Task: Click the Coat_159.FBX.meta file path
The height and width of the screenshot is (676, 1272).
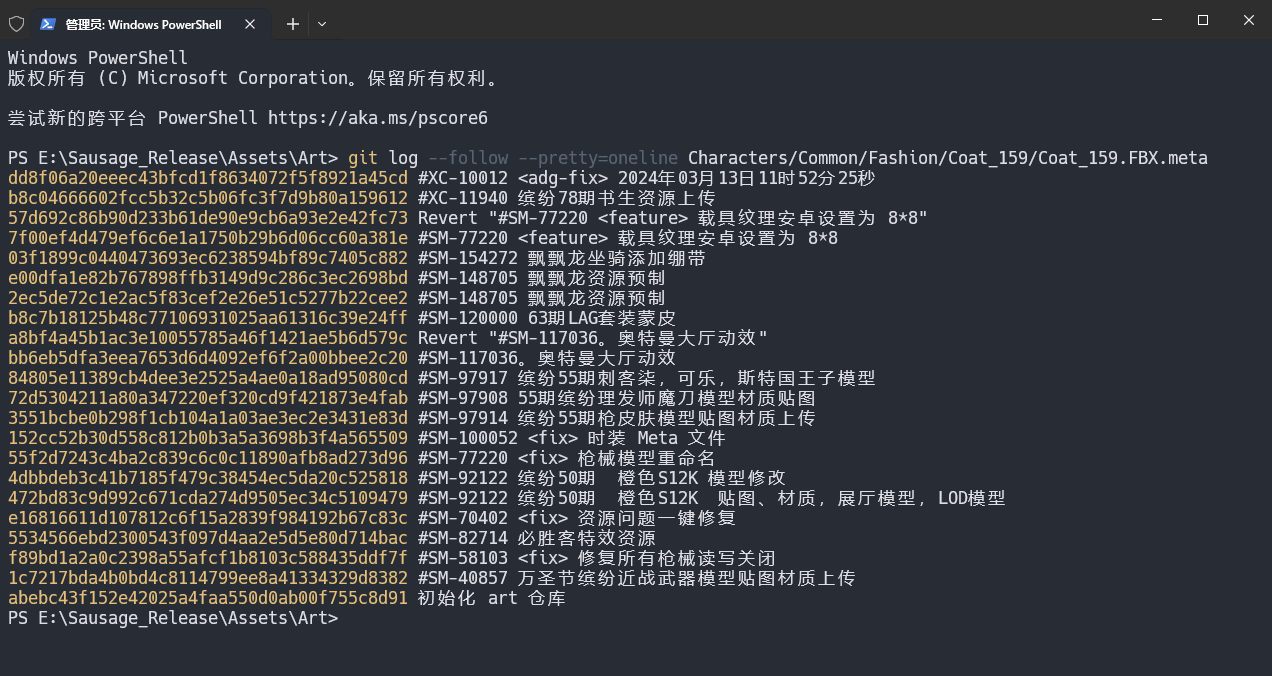Action: (x=947, y=158)
